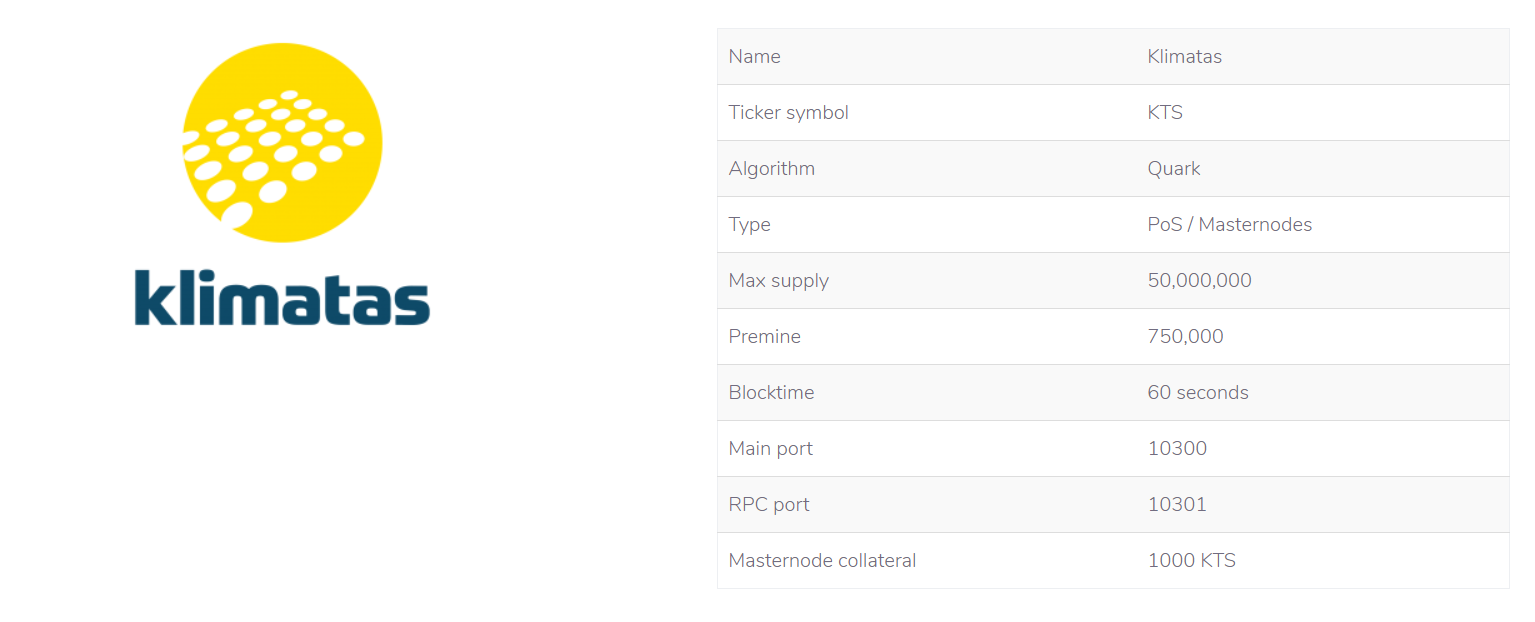Click the 10301 RPC port value
This screenshot has height=622, width=1535.
coord(1178,505)
